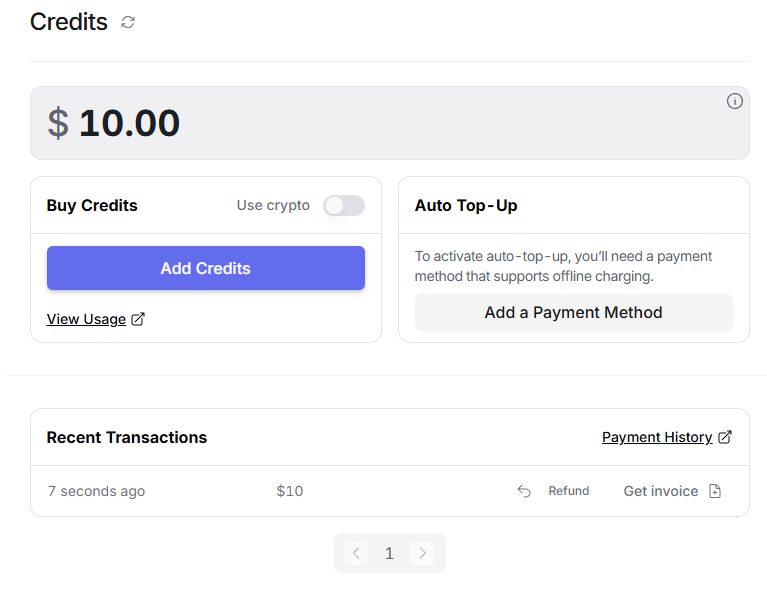Click the dollar sign symbol in balance
767x595 pixels.
coord(58,123)
